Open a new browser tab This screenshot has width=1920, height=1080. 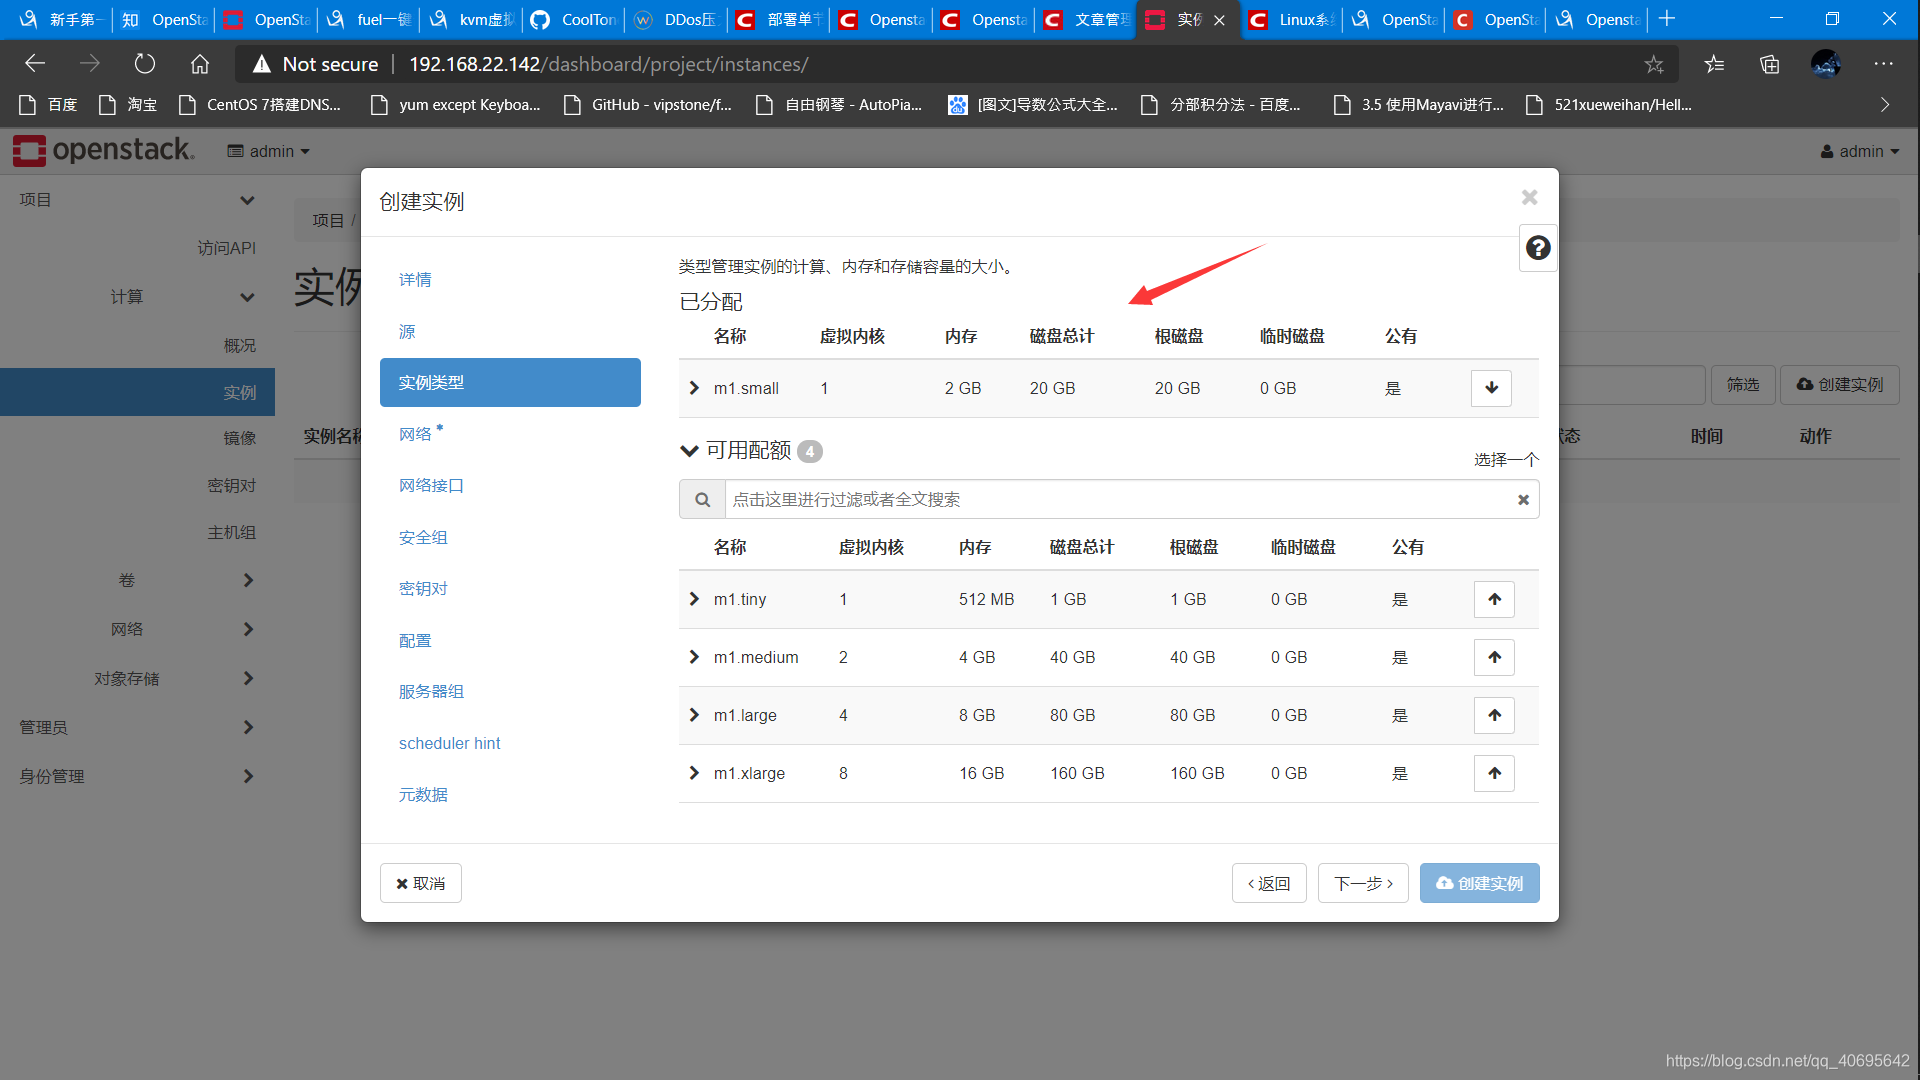coord(1666,19)
